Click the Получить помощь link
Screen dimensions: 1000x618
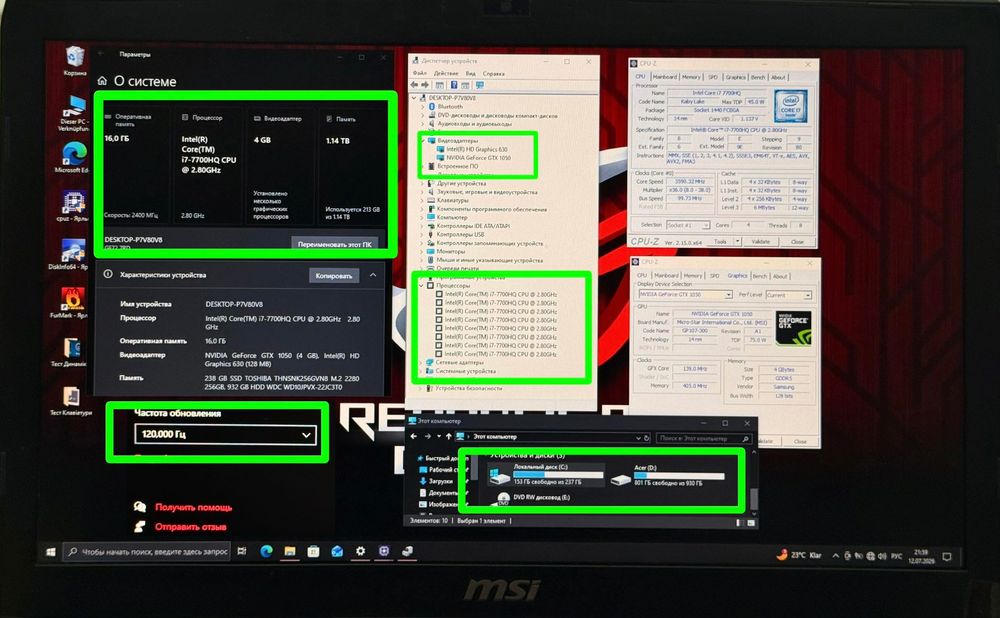(x=194, y=508)
